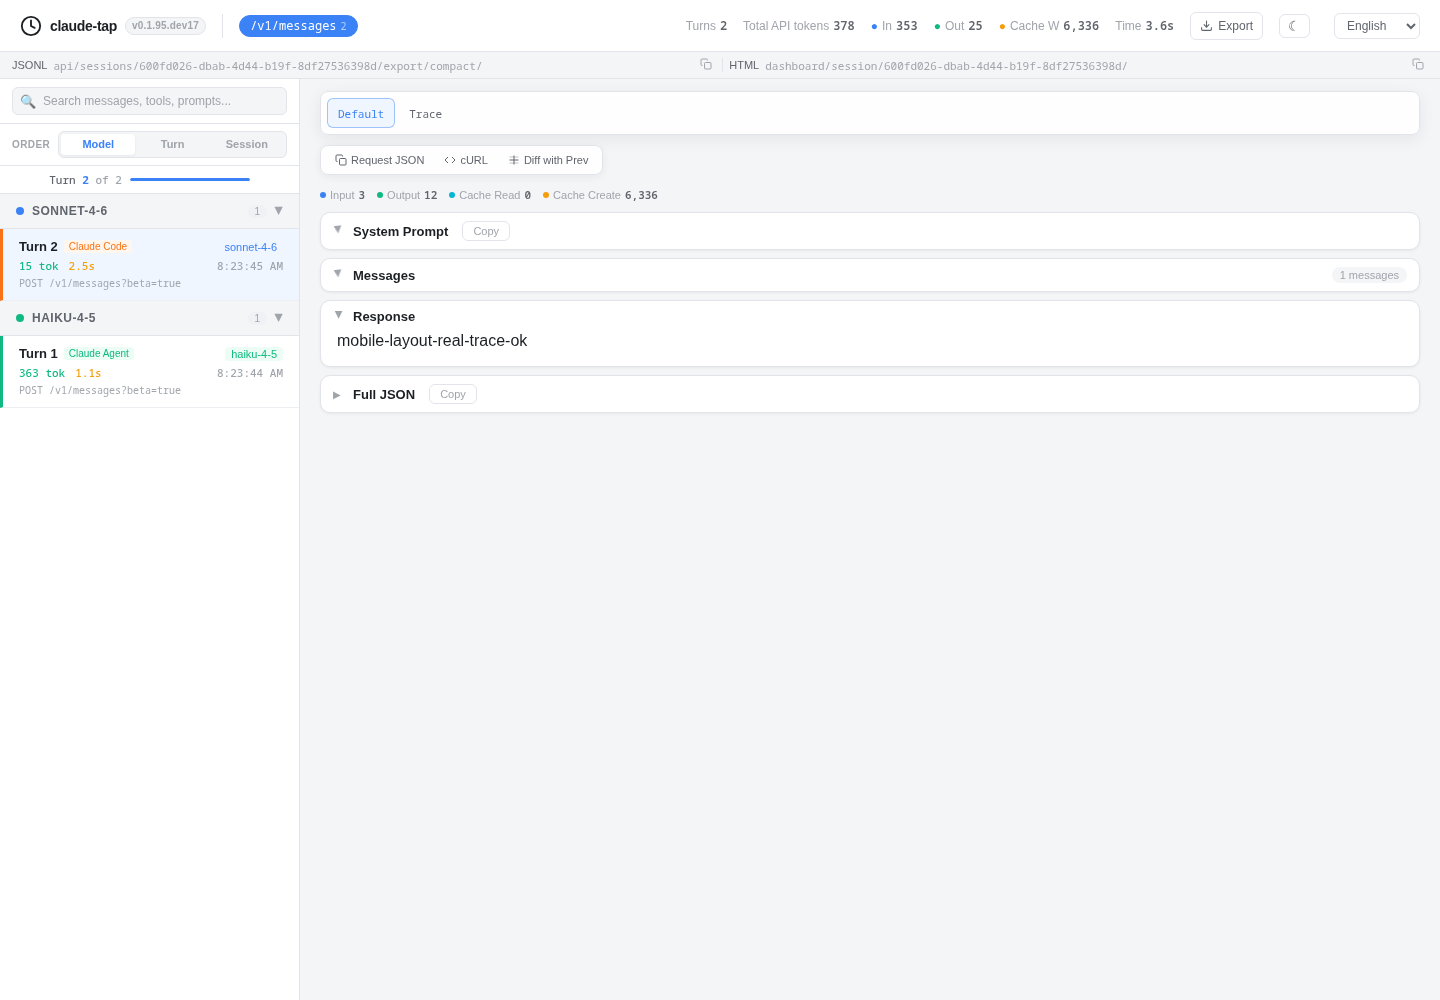
Task: Copy the System Prompt
Action: tap(486, 231)
